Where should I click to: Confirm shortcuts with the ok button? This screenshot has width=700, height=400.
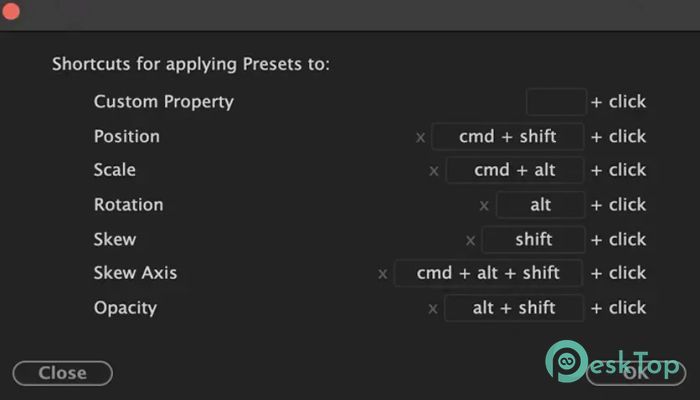click(636, 371)
